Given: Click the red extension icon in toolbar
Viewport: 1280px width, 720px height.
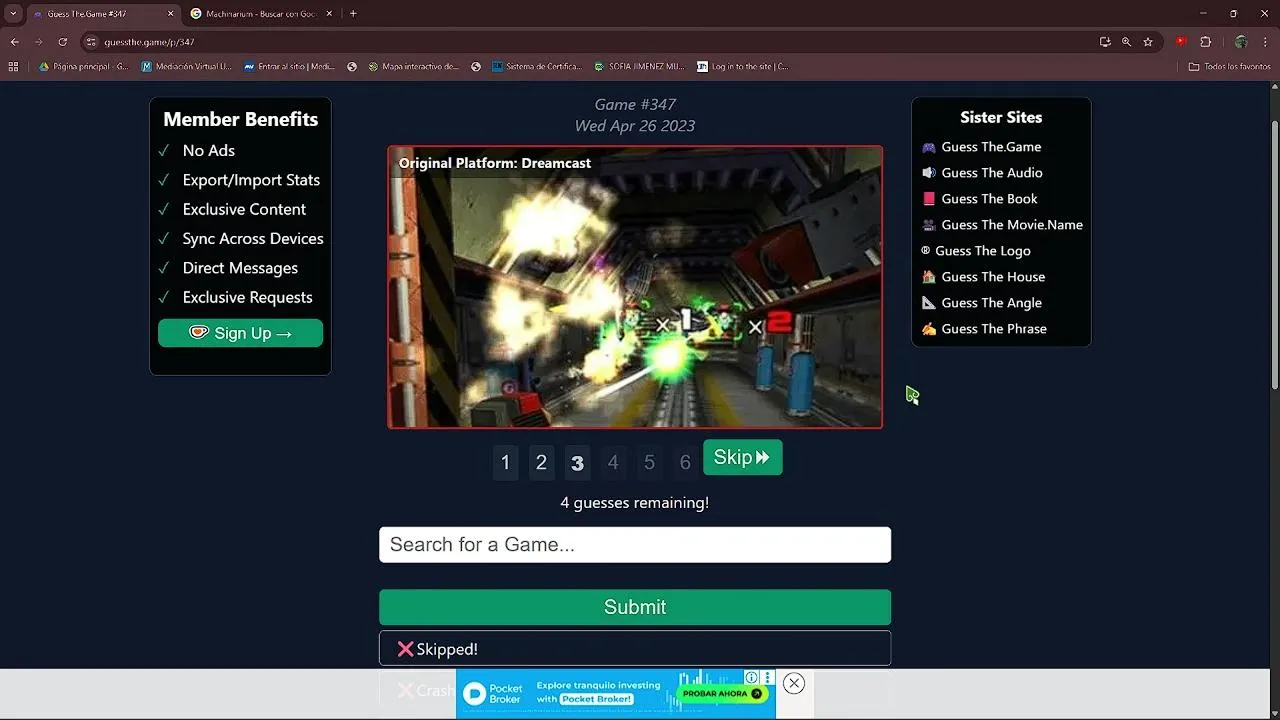Looking at the screenshot, I should click(x=1181, y=42).
